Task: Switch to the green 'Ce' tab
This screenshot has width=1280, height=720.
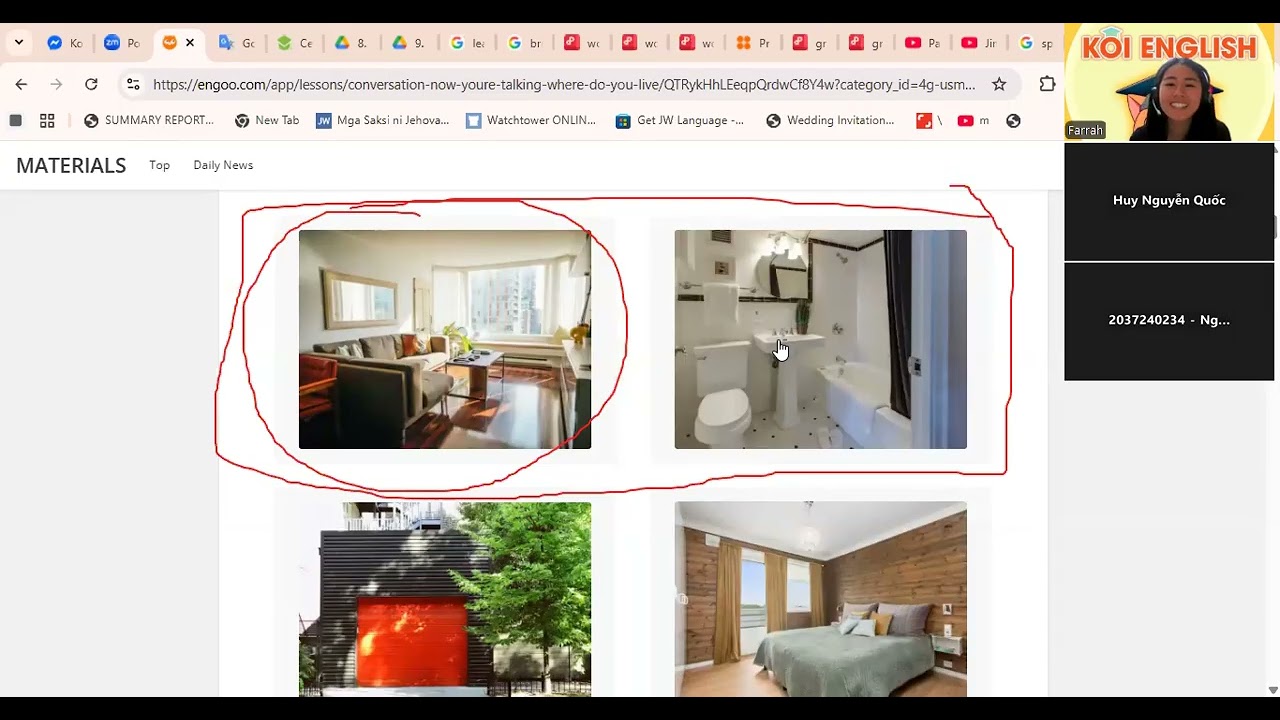Action: 294,43
